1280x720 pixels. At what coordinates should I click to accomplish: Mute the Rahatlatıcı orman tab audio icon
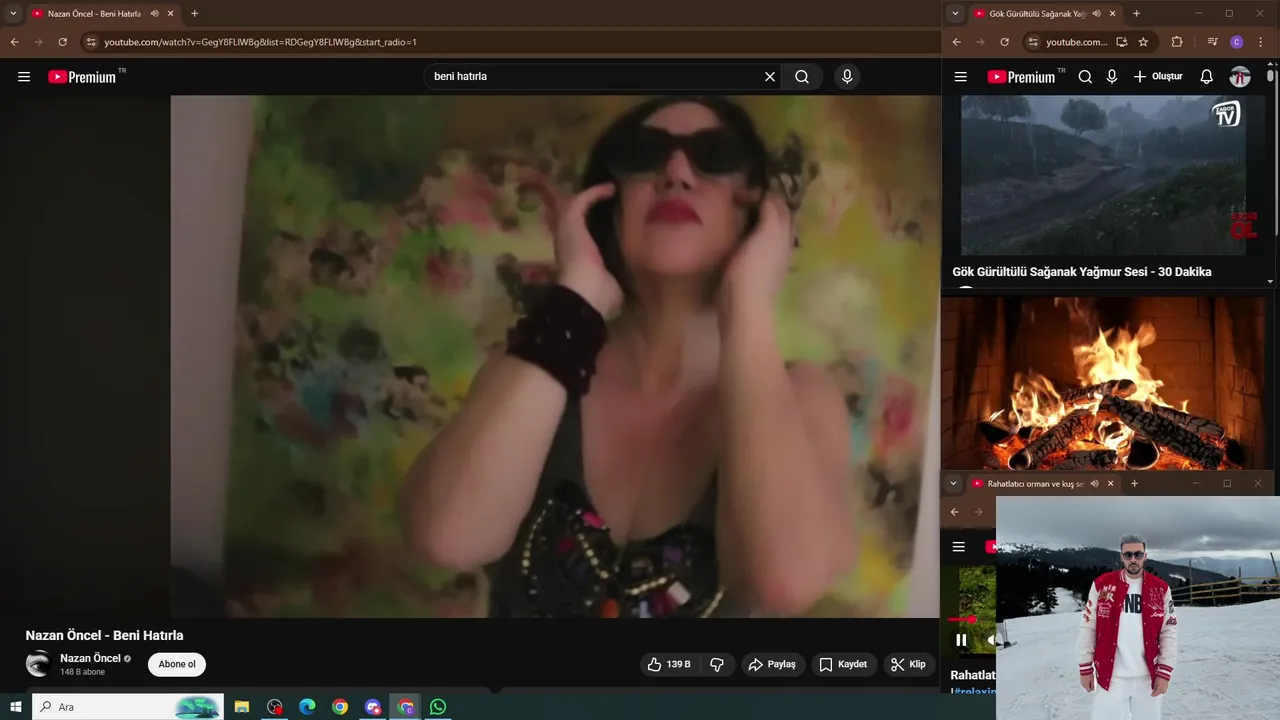point(1094,484)
